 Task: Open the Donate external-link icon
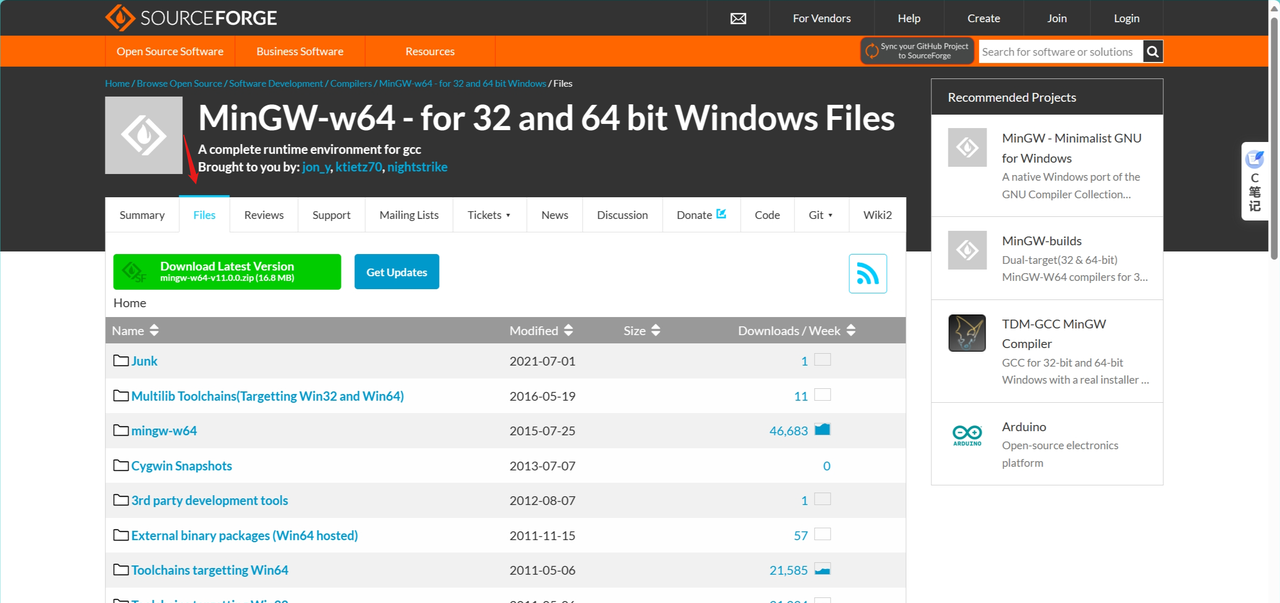721,214
